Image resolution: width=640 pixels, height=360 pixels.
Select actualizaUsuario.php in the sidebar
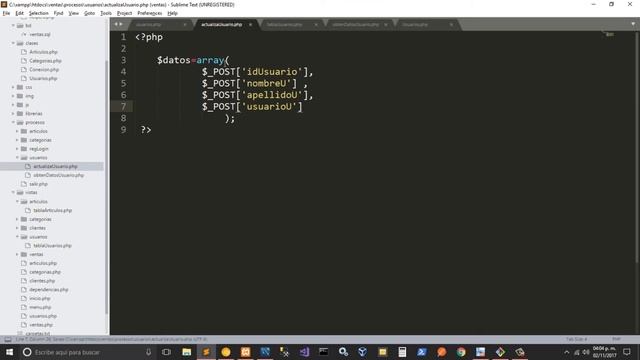(55, 166)
